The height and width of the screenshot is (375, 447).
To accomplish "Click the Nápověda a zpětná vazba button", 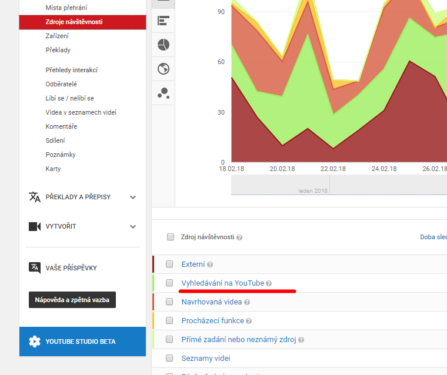I will [72, 300].
